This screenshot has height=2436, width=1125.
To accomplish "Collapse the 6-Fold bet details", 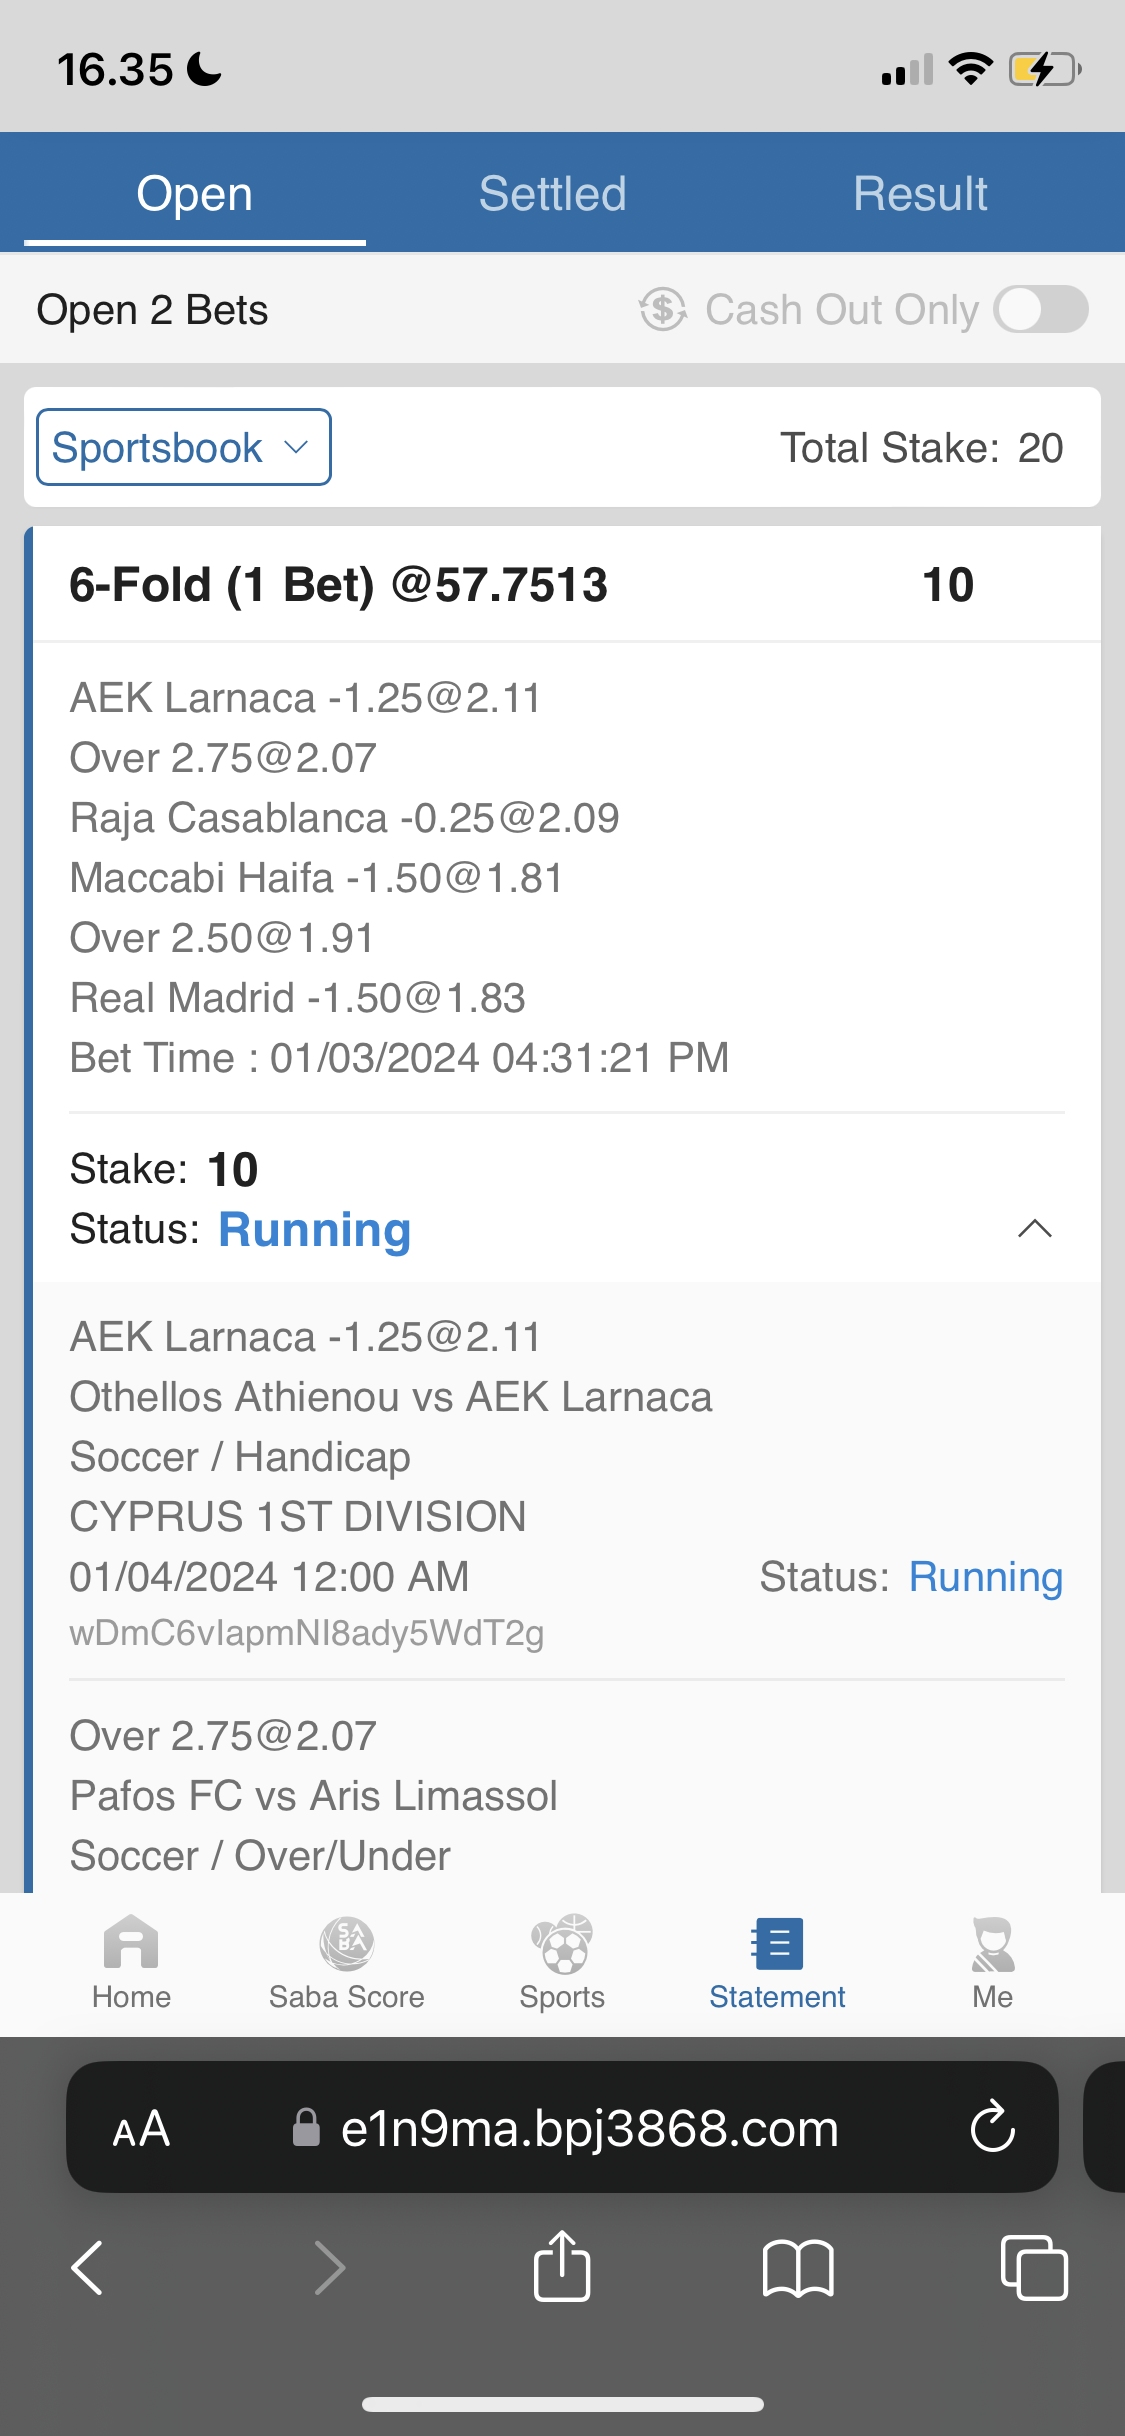I will [x=1034, y=1229].
